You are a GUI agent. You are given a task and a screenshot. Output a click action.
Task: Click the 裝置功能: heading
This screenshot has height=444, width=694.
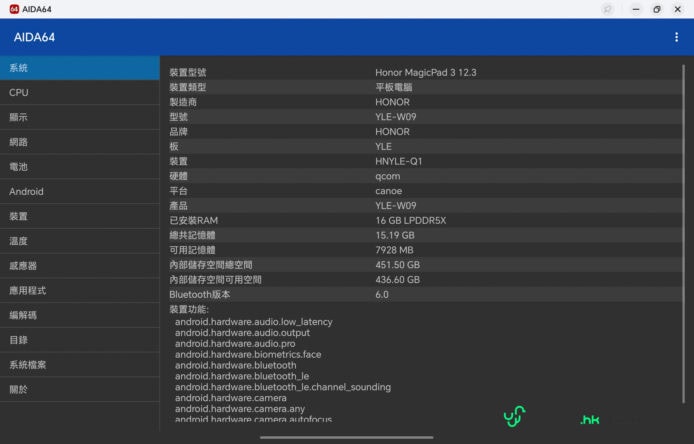[189, 309]
